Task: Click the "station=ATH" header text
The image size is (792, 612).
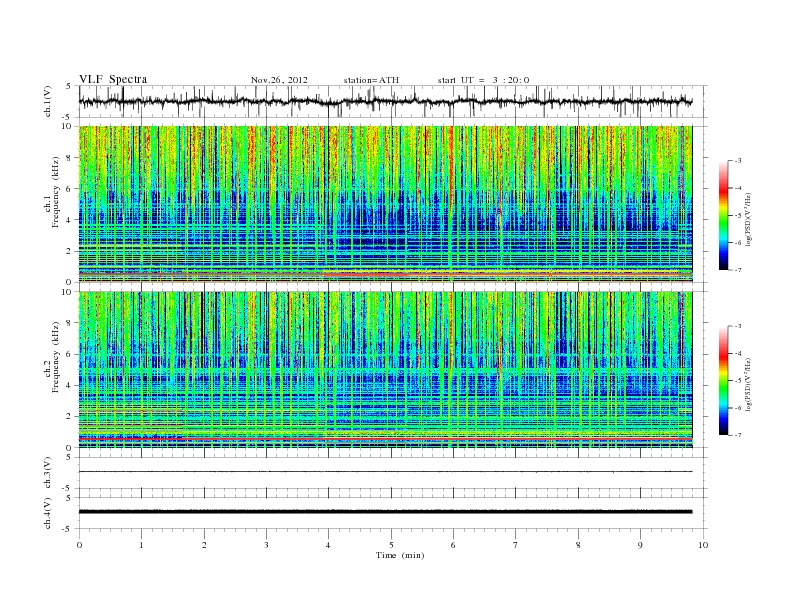Action: pyautogui.click(x=371, y=80)
